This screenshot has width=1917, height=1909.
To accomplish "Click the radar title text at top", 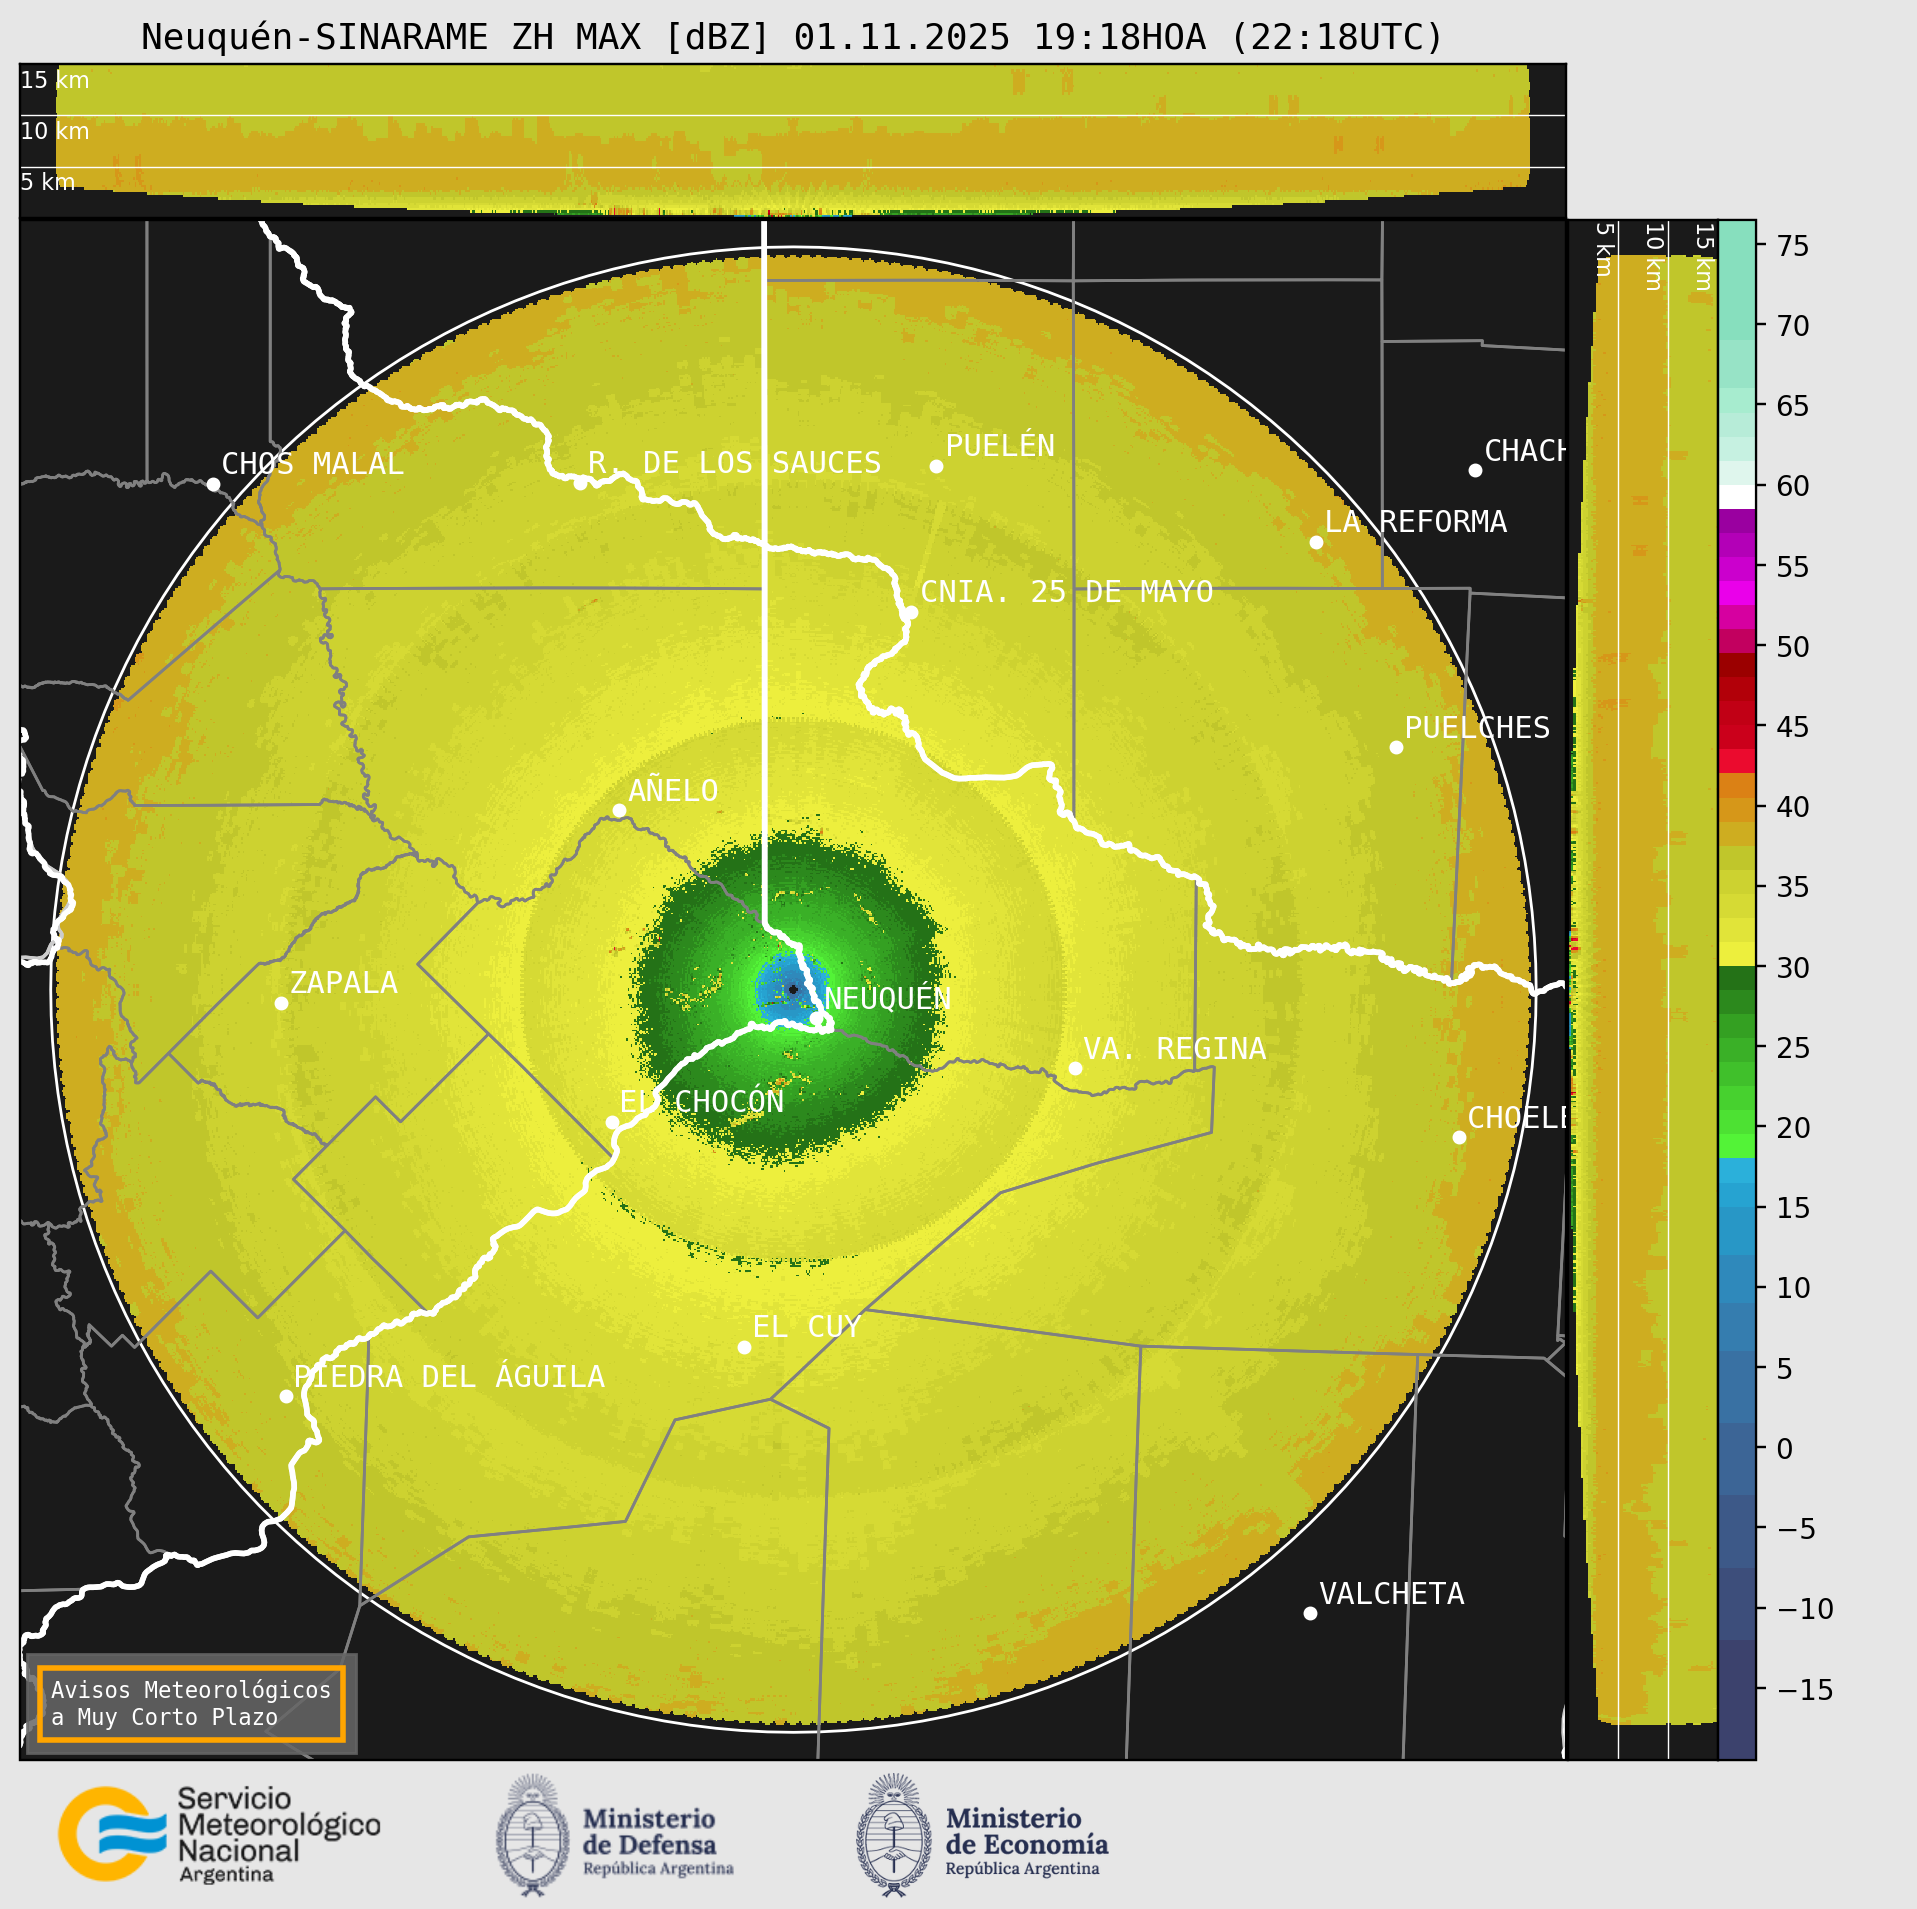I will click(793, 37).
